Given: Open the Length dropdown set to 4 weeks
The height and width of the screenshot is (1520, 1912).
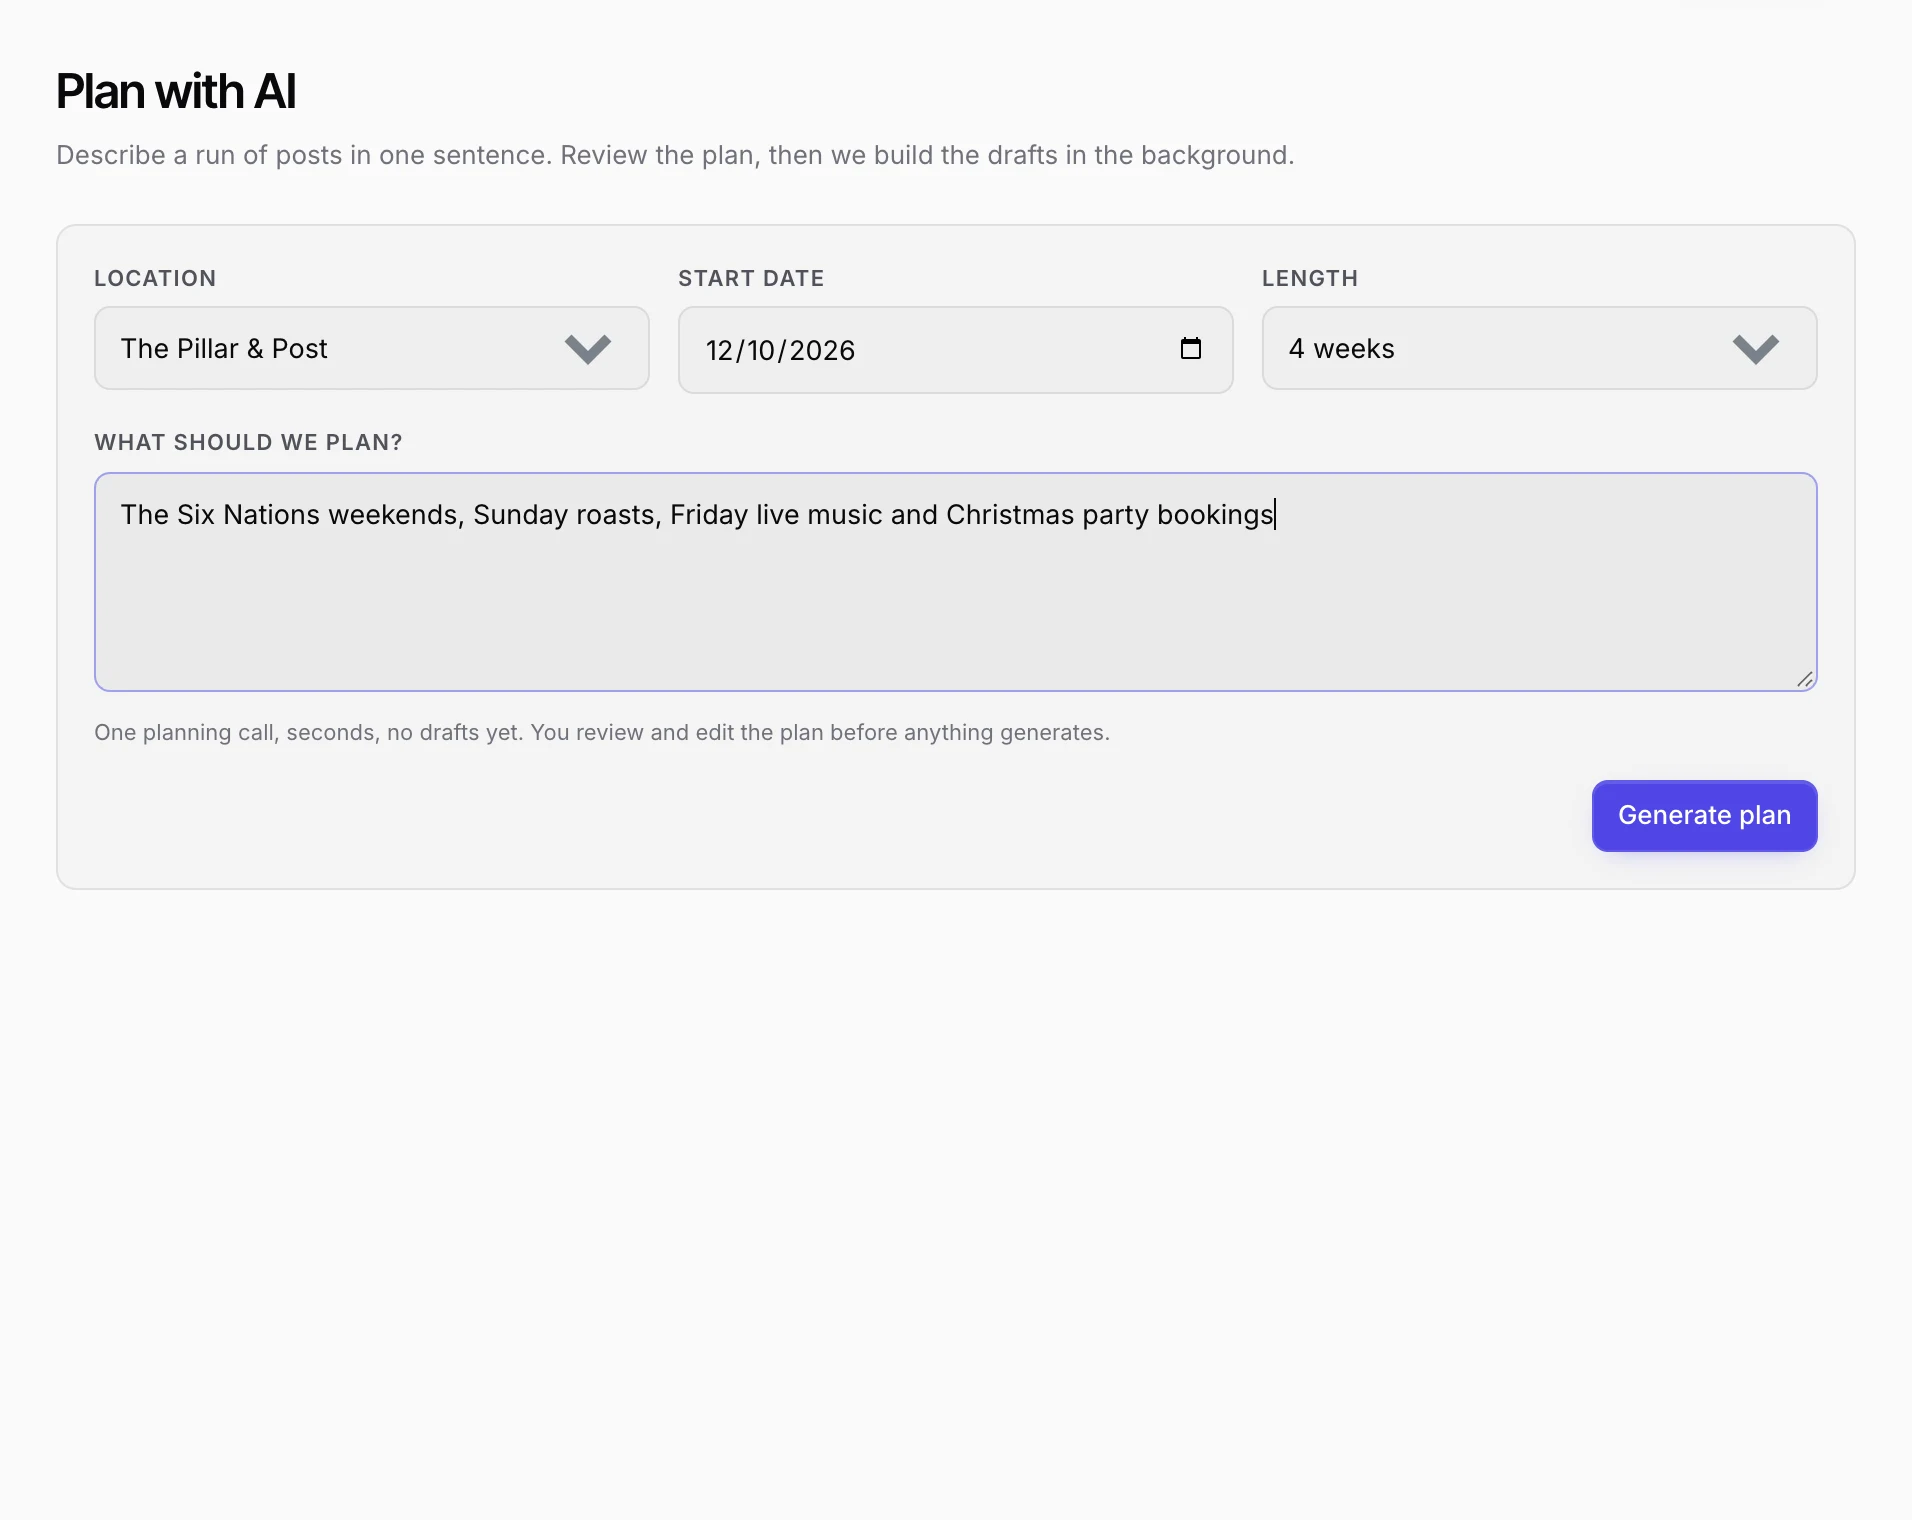Looking at the screenshot, I should [x=1539, y=348].
